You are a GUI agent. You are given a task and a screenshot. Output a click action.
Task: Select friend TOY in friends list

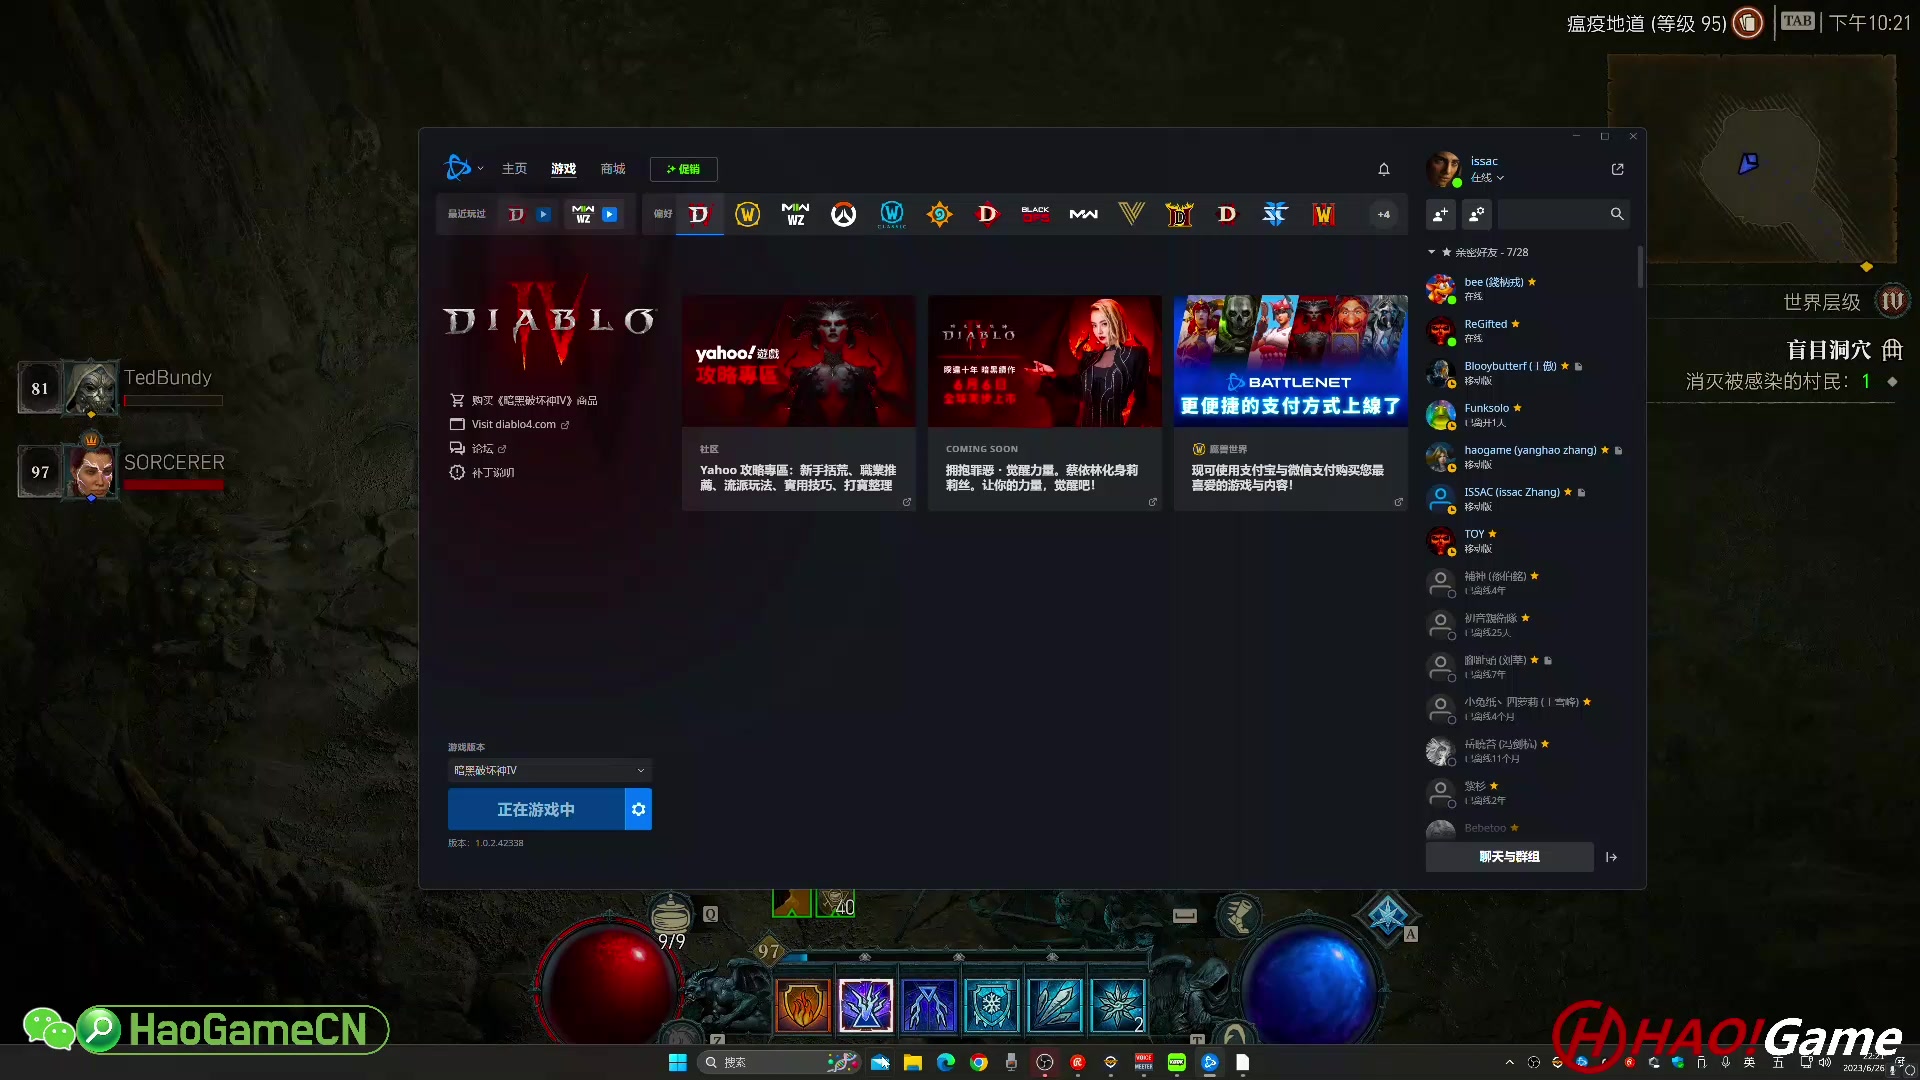(x=1528, y=541)
